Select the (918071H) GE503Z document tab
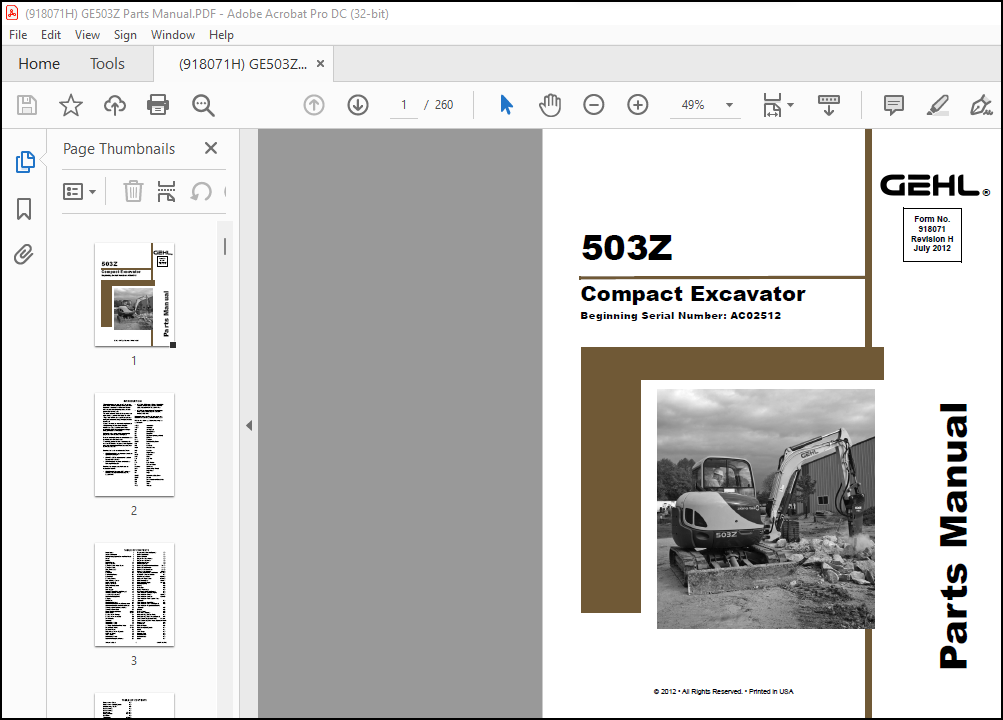The height and width of the screenshot is (720, 1003). click(242, 64)
